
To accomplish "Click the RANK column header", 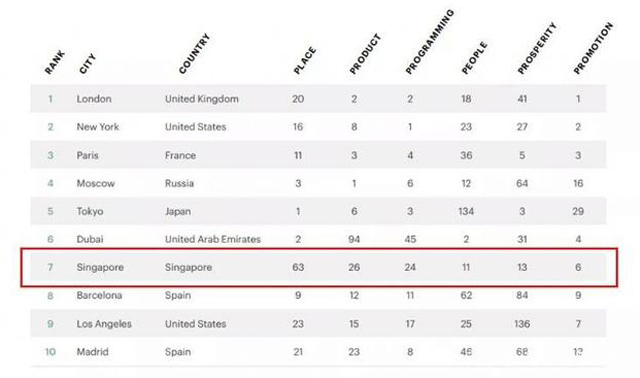I will pos(55,62).
